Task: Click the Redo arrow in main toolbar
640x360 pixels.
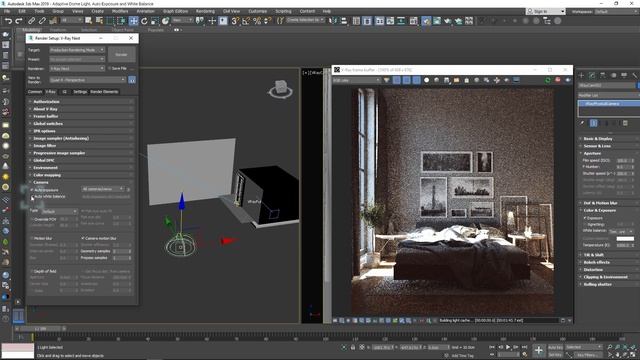Action: click(19, 21)
